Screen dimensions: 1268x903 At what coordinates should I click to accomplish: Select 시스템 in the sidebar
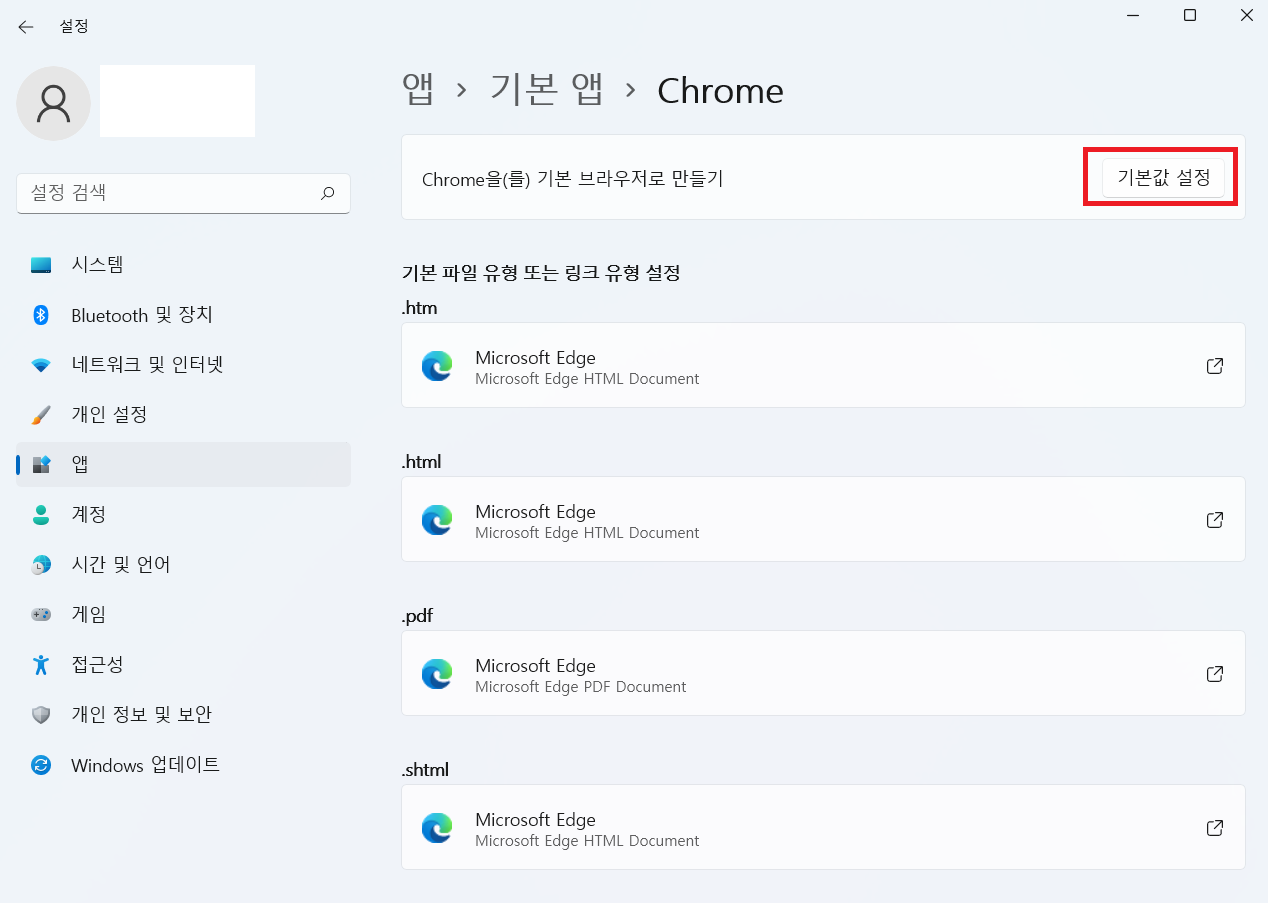pos(183,265)
